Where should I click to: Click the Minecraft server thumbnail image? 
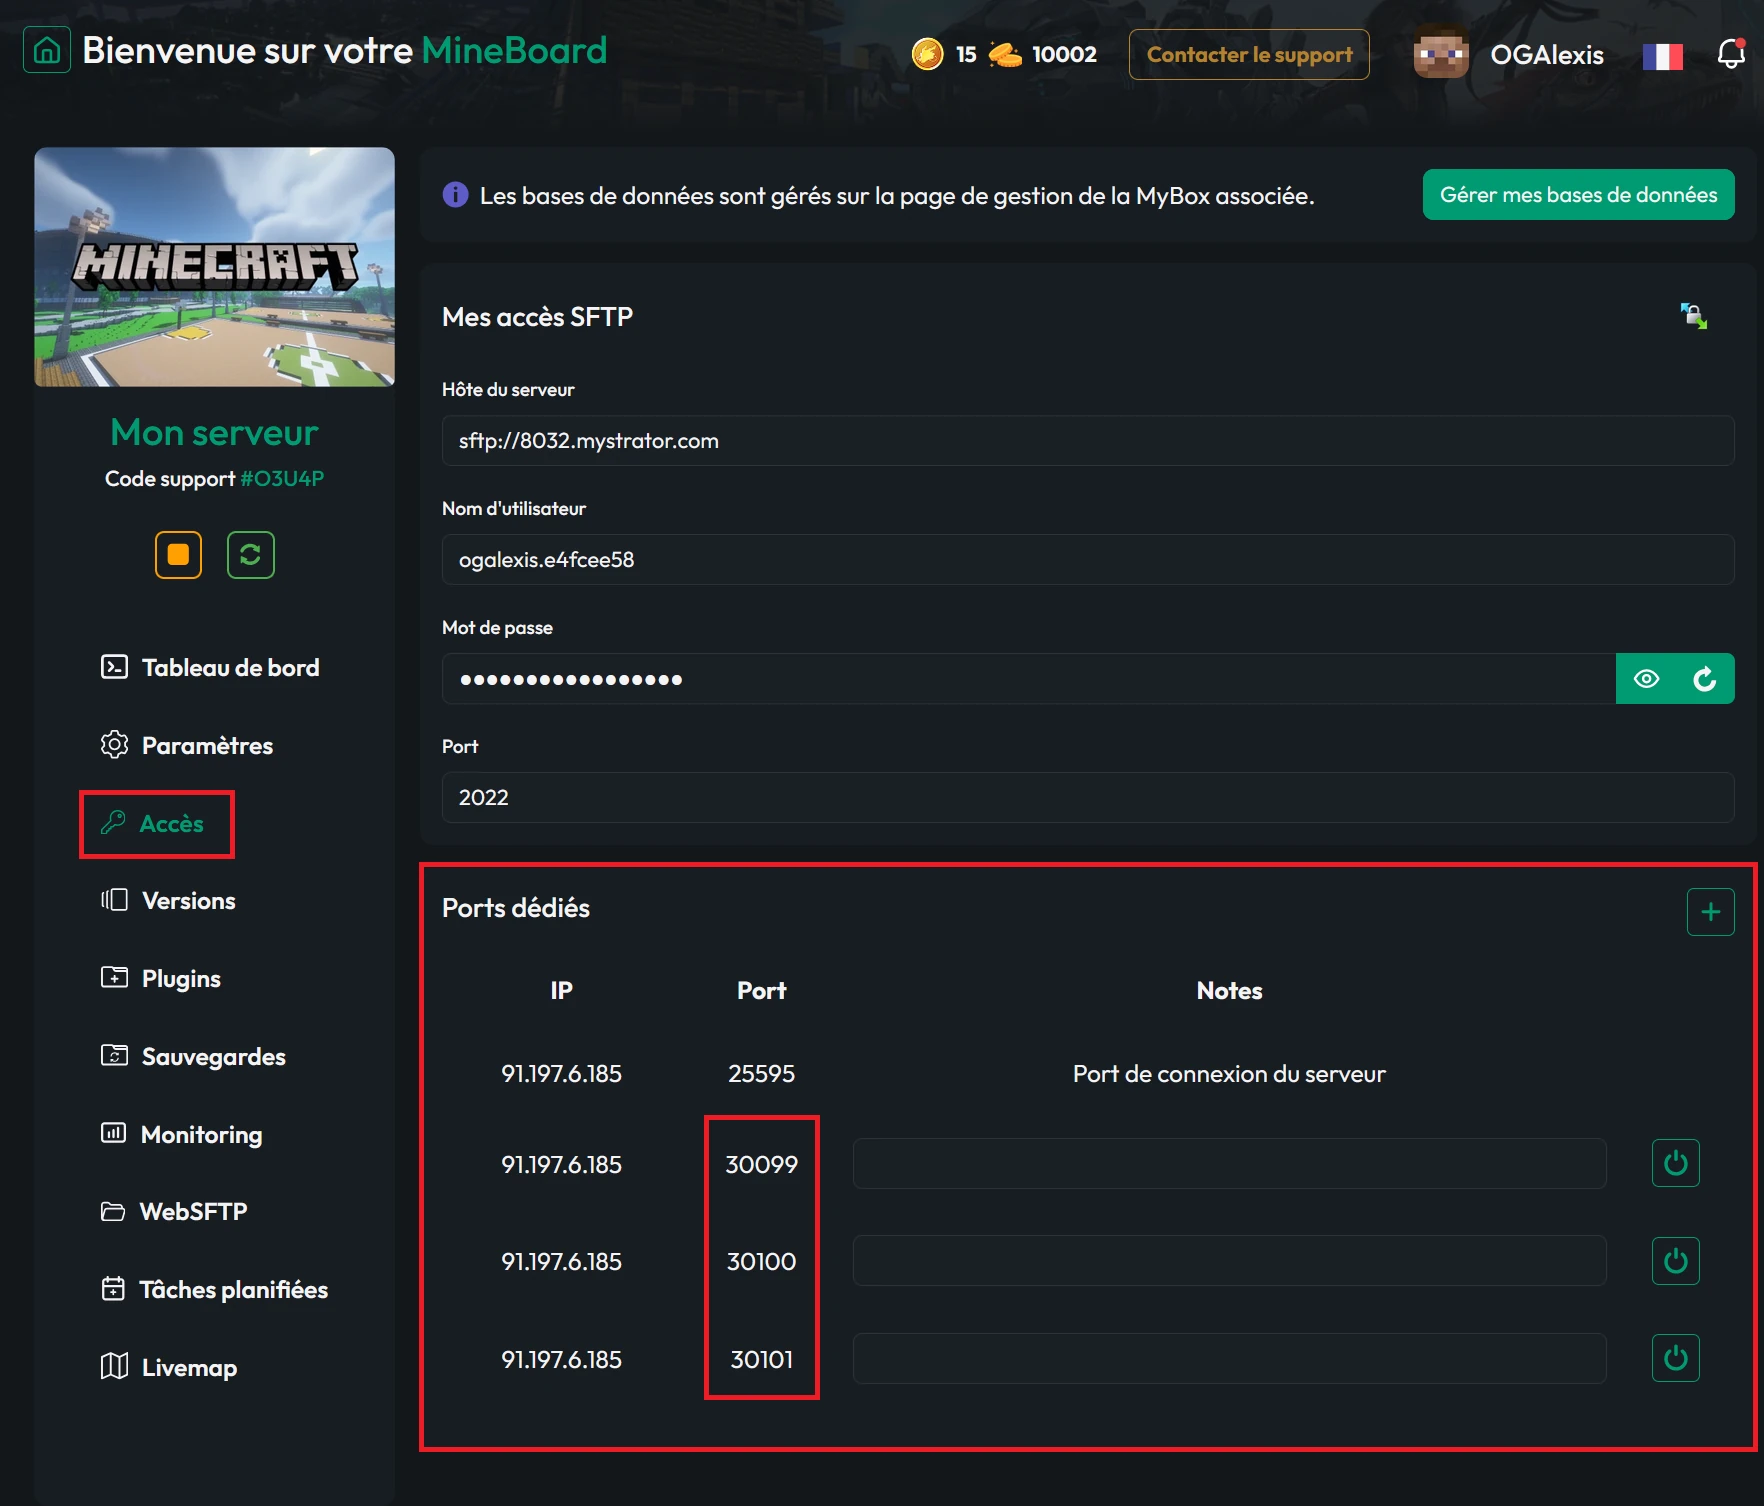[x=214, y=267]
